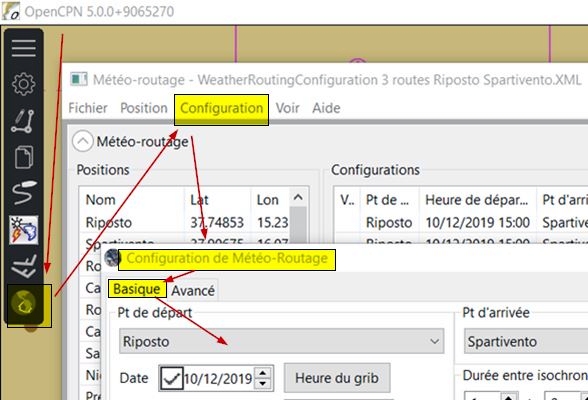Open the Weather Routing plugin globe icon
The width and height of the screenshot is (588, 400).
[x=23, y=303]
